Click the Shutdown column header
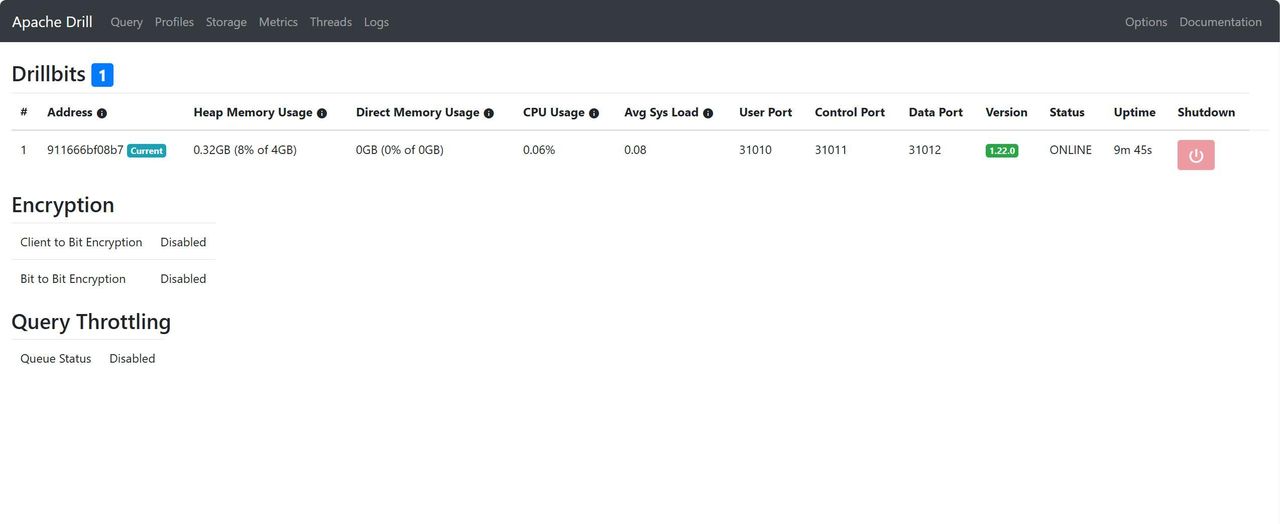This screenshot has height=524, width=1280. [x=1207, y=112]
